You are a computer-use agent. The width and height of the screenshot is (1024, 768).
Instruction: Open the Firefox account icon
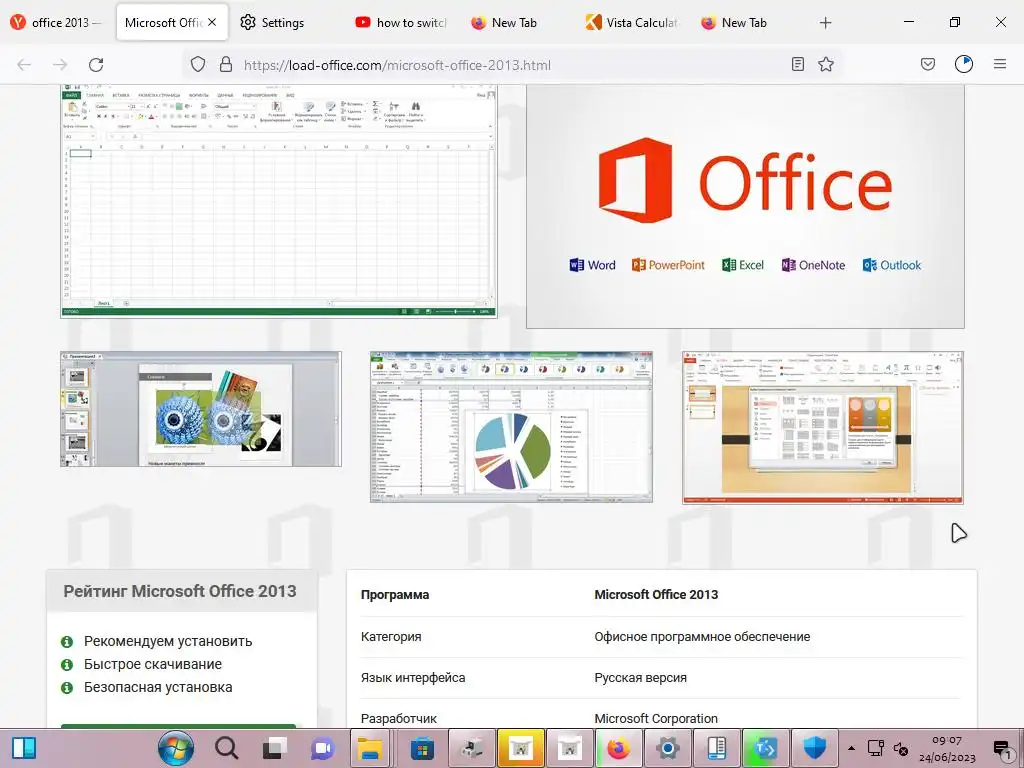[x=964, y=64]
